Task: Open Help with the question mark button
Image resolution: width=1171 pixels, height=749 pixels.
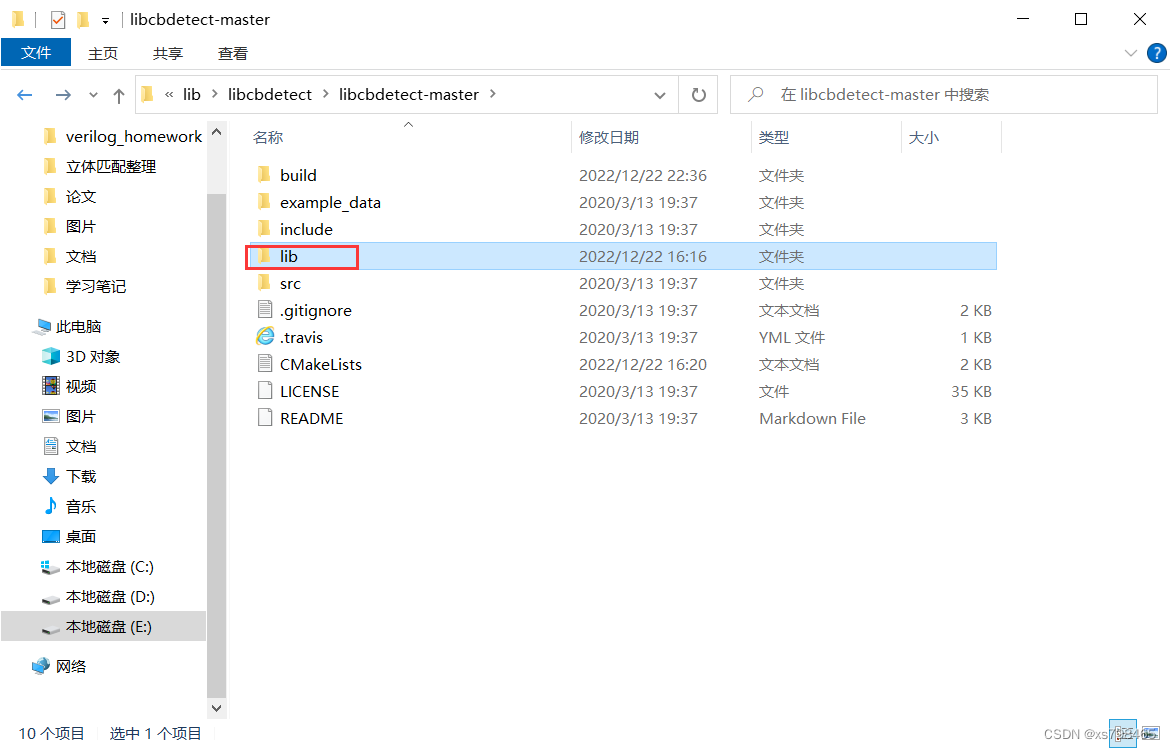Action: [1158, 52]
